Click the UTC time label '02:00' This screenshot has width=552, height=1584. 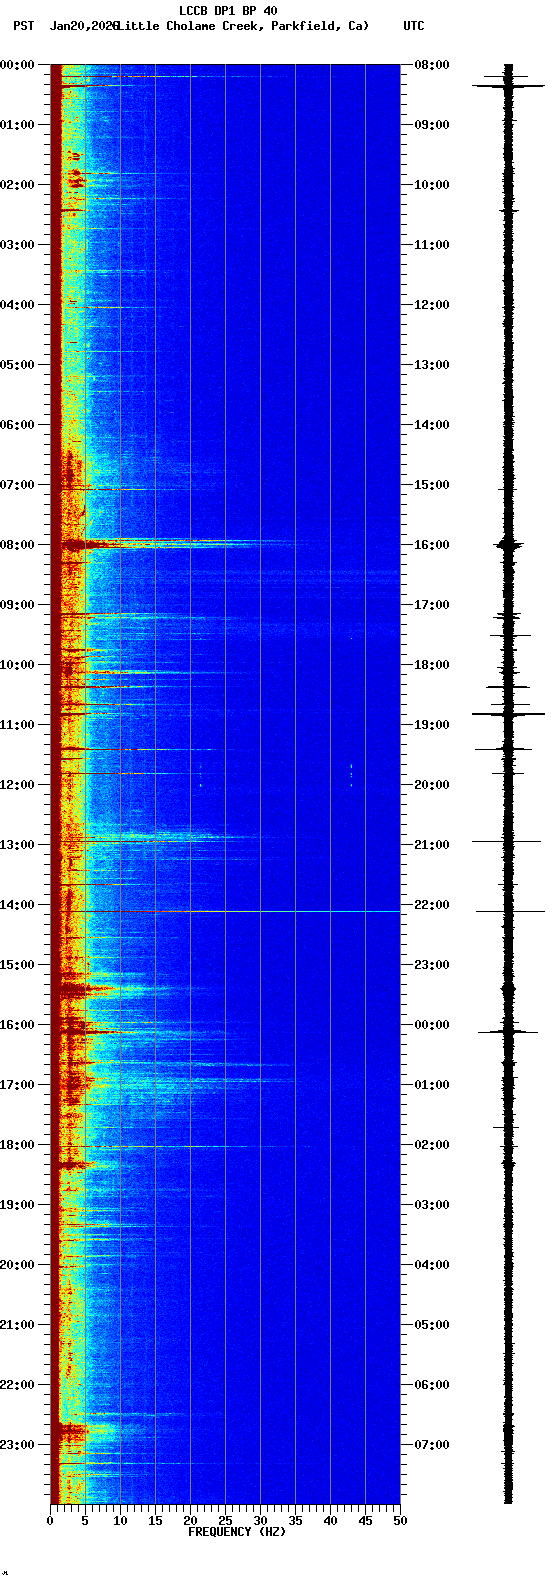tap(432, 1145)
